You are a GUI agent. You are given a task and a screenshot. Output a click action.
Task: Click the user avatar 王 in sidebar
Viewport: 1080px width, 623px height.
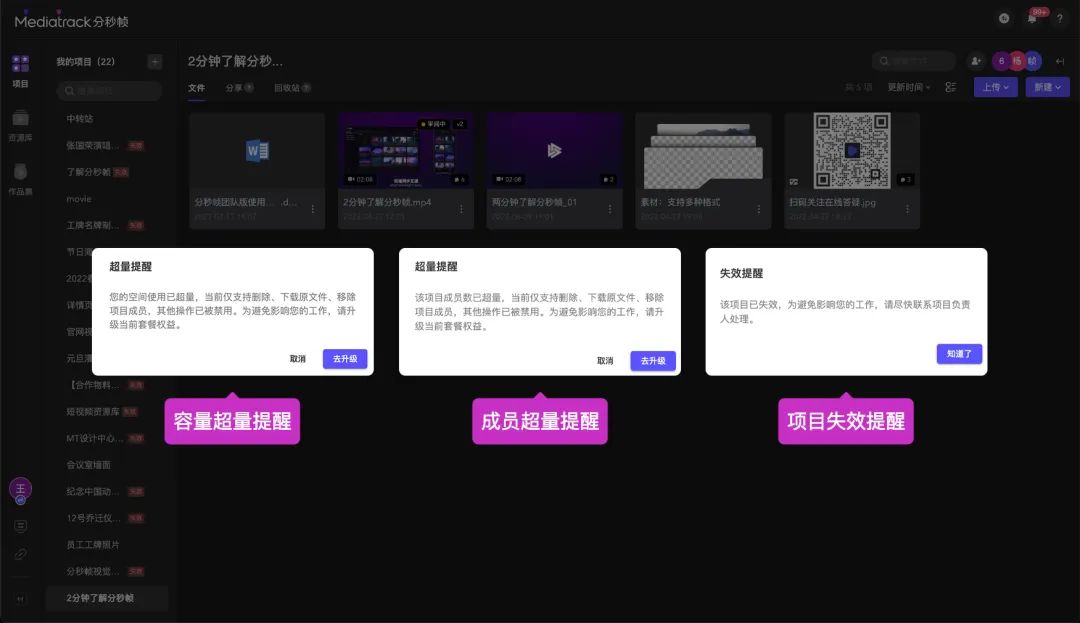point(20,488)
